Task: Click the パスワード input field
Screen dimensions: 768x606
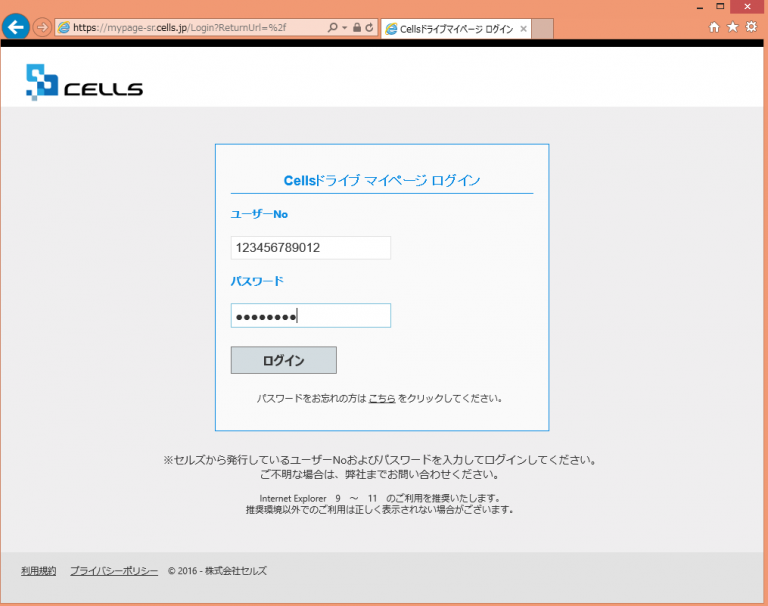Action: [310, 316]
